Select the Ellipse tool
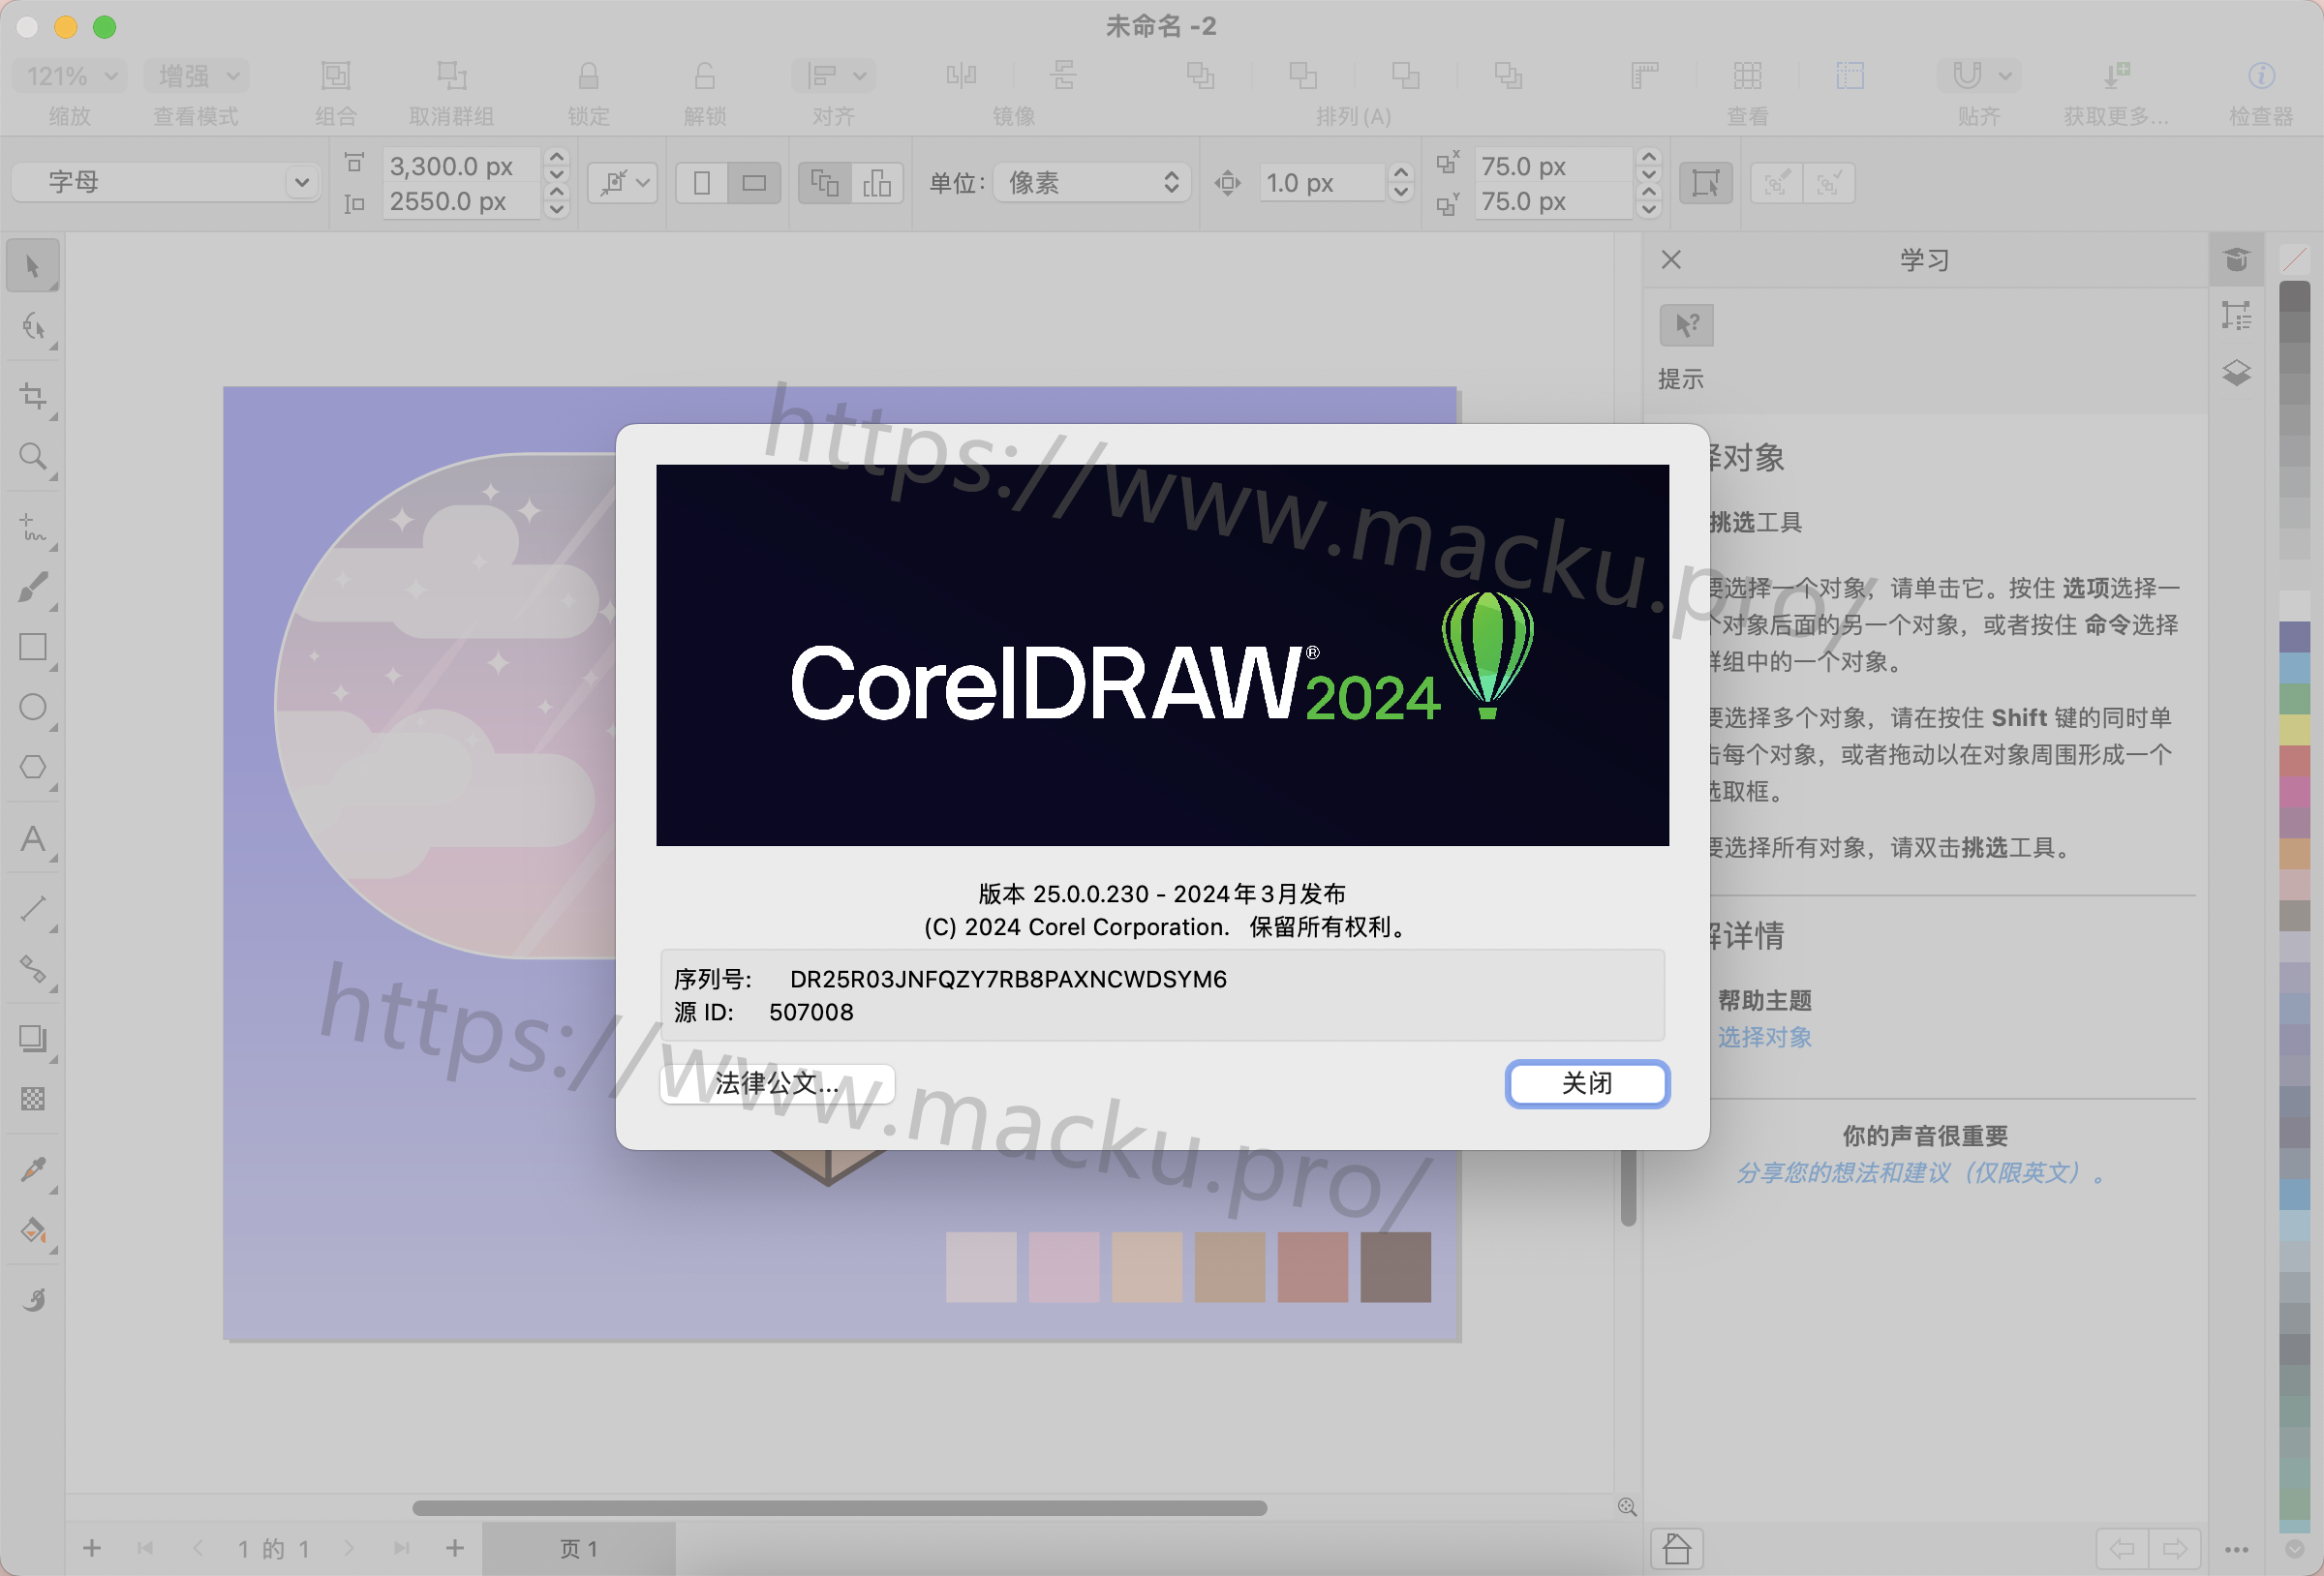The image size is (2324, 1576). (33, 707)
